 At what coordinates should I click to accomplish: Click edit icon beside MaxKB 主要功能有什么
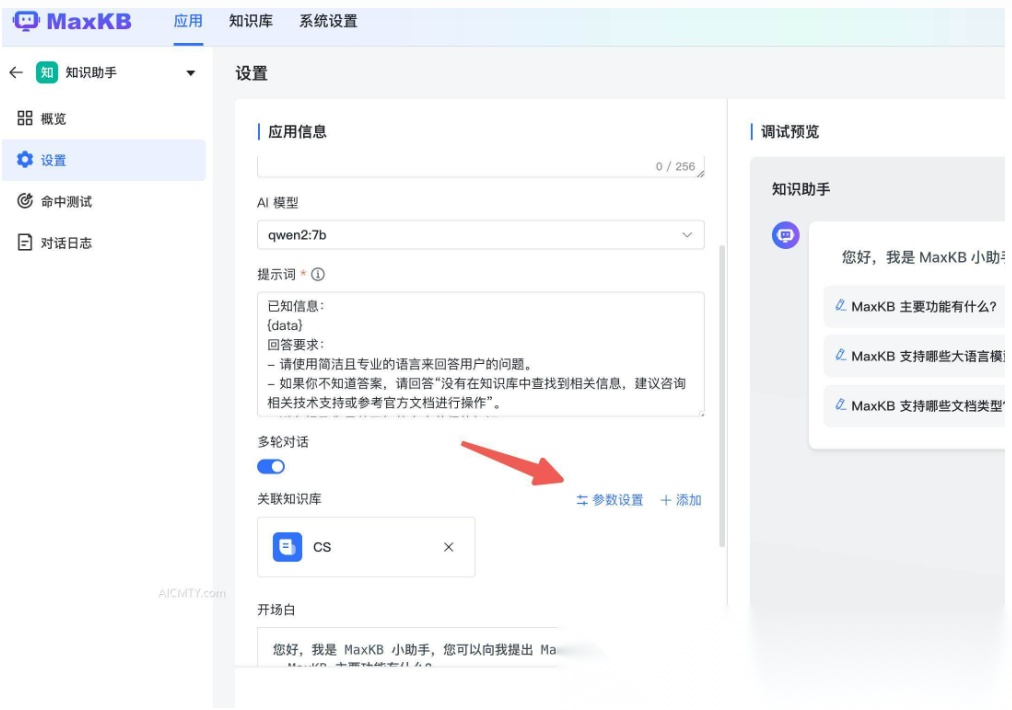(840, 305)
